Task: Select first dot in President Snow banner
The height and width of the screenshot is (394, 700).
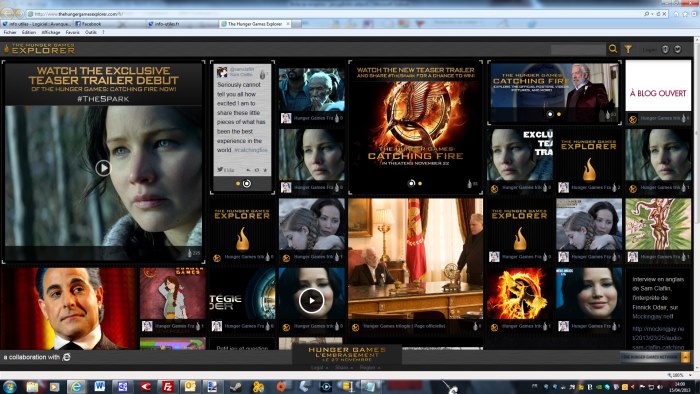Action: pos(550,114)
